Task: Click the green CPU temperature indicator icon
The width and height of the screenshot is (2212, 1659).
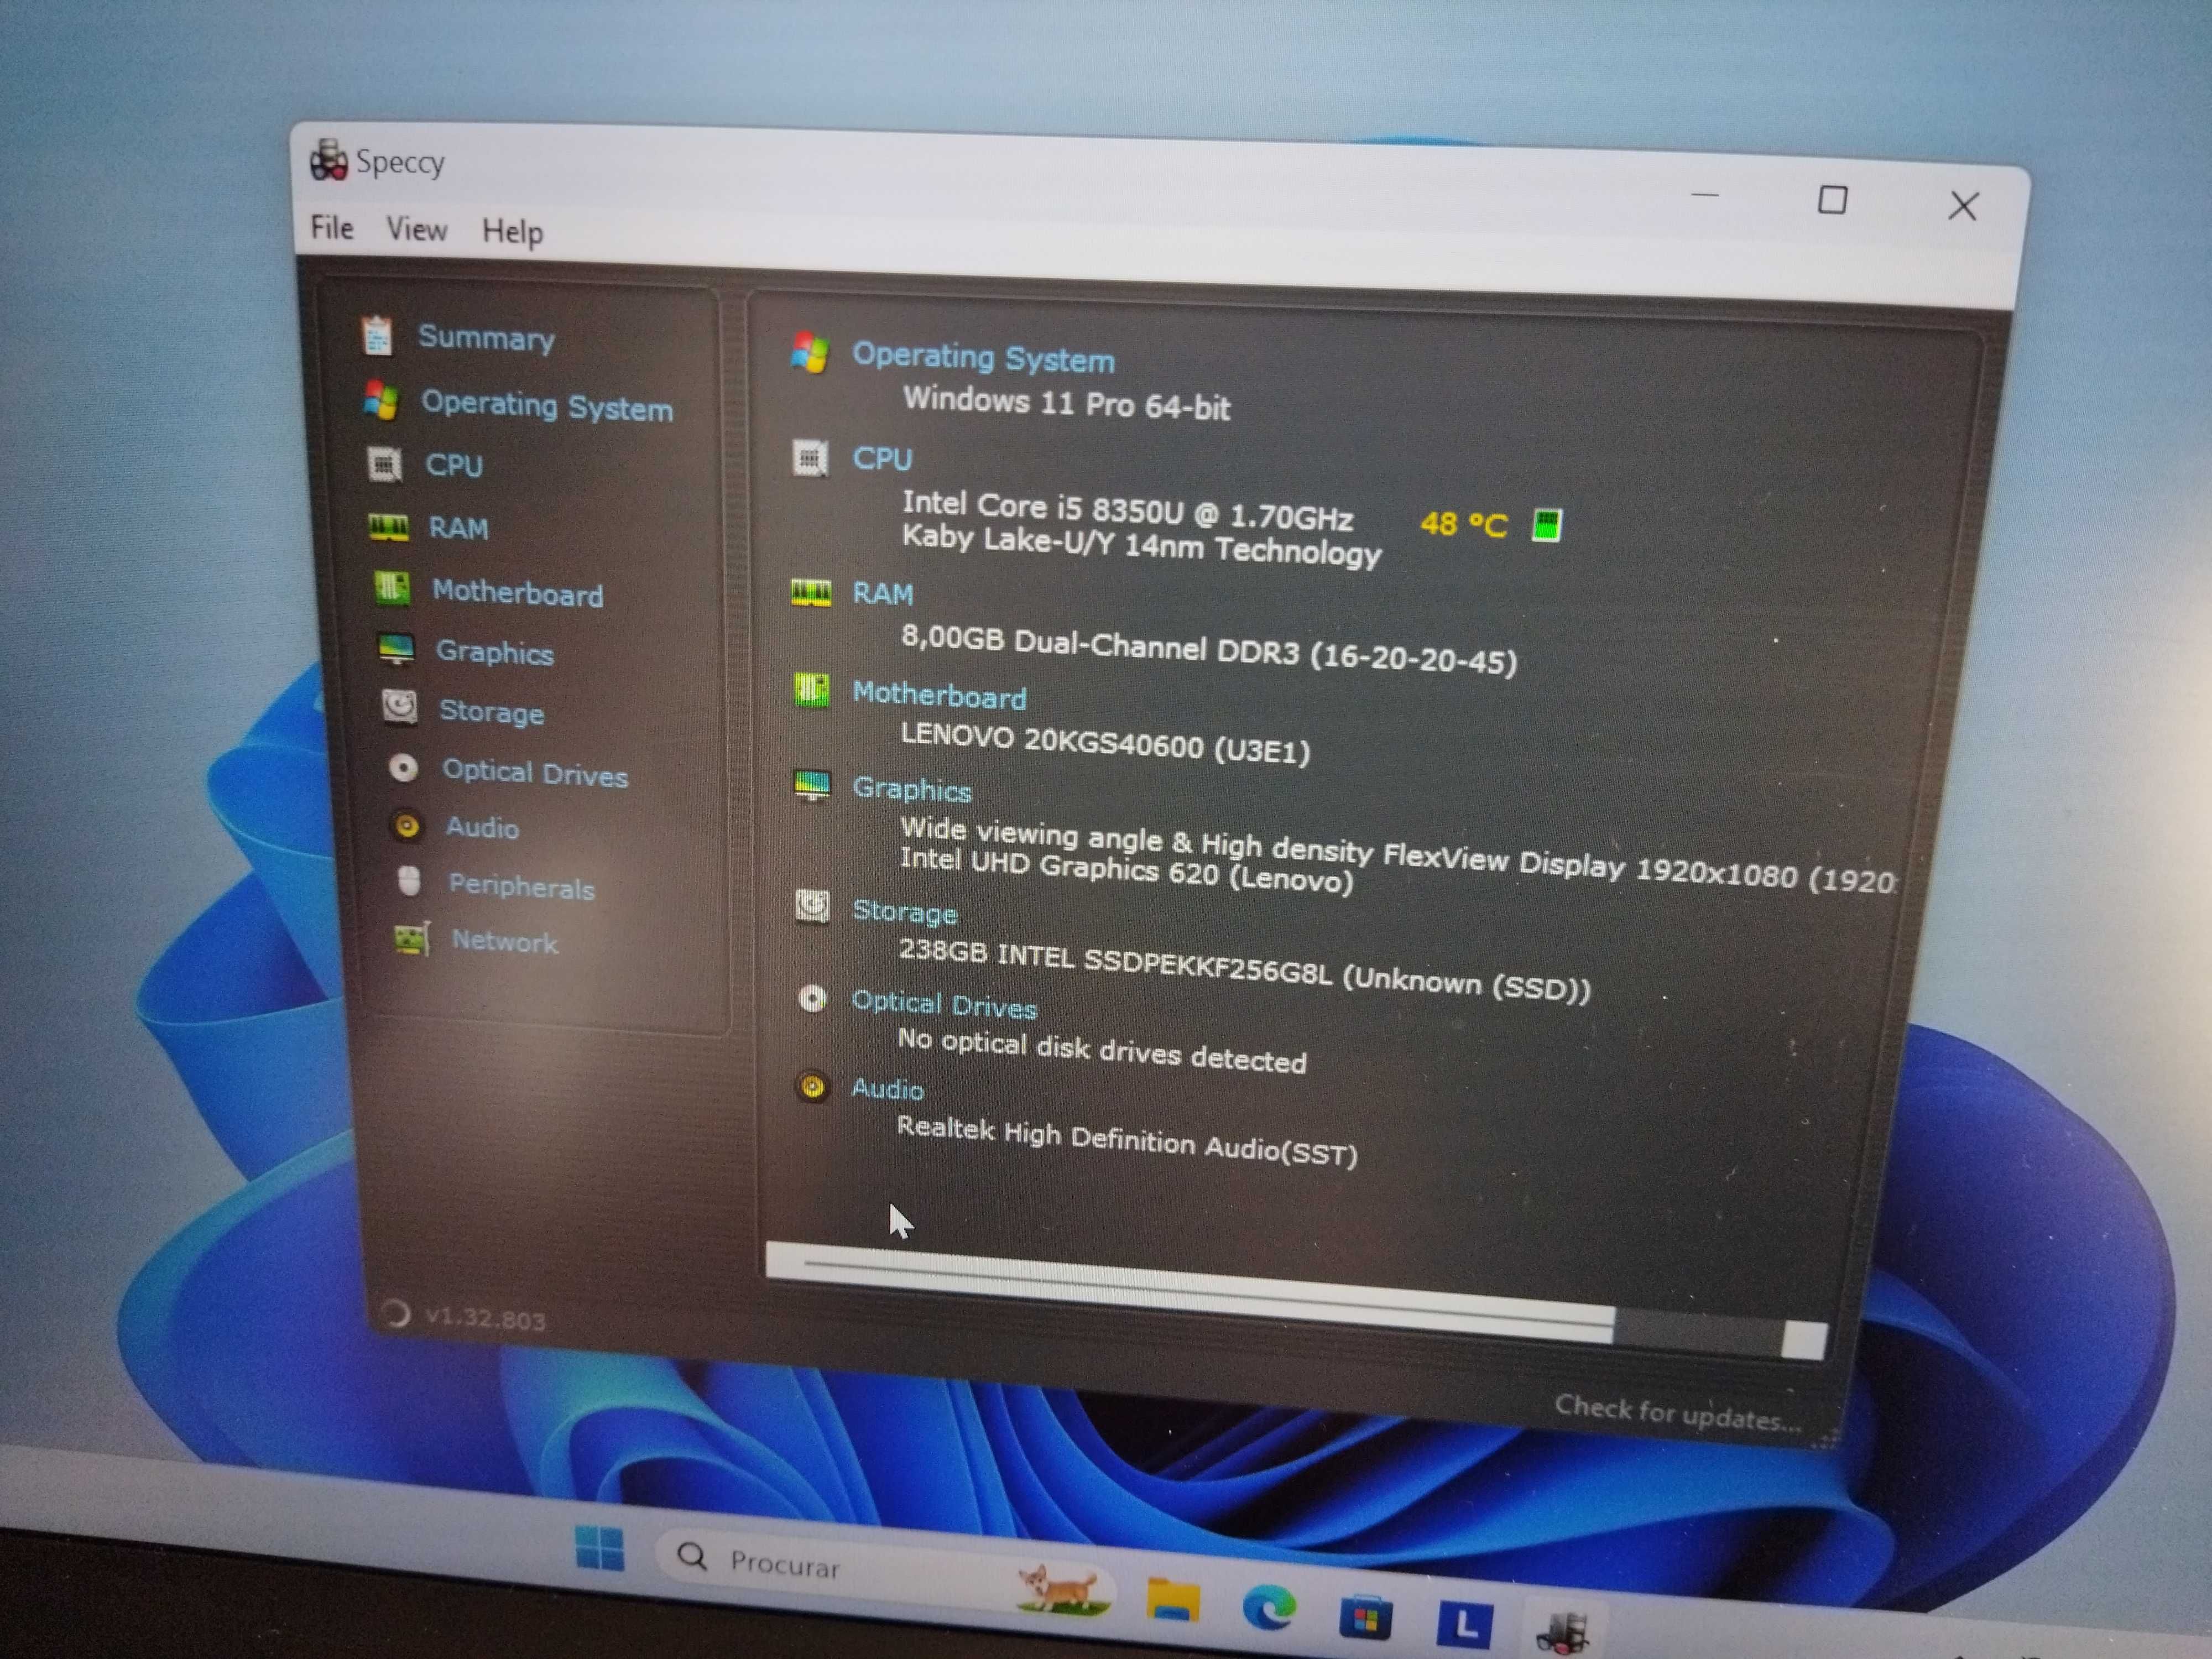Action: 1546,525
